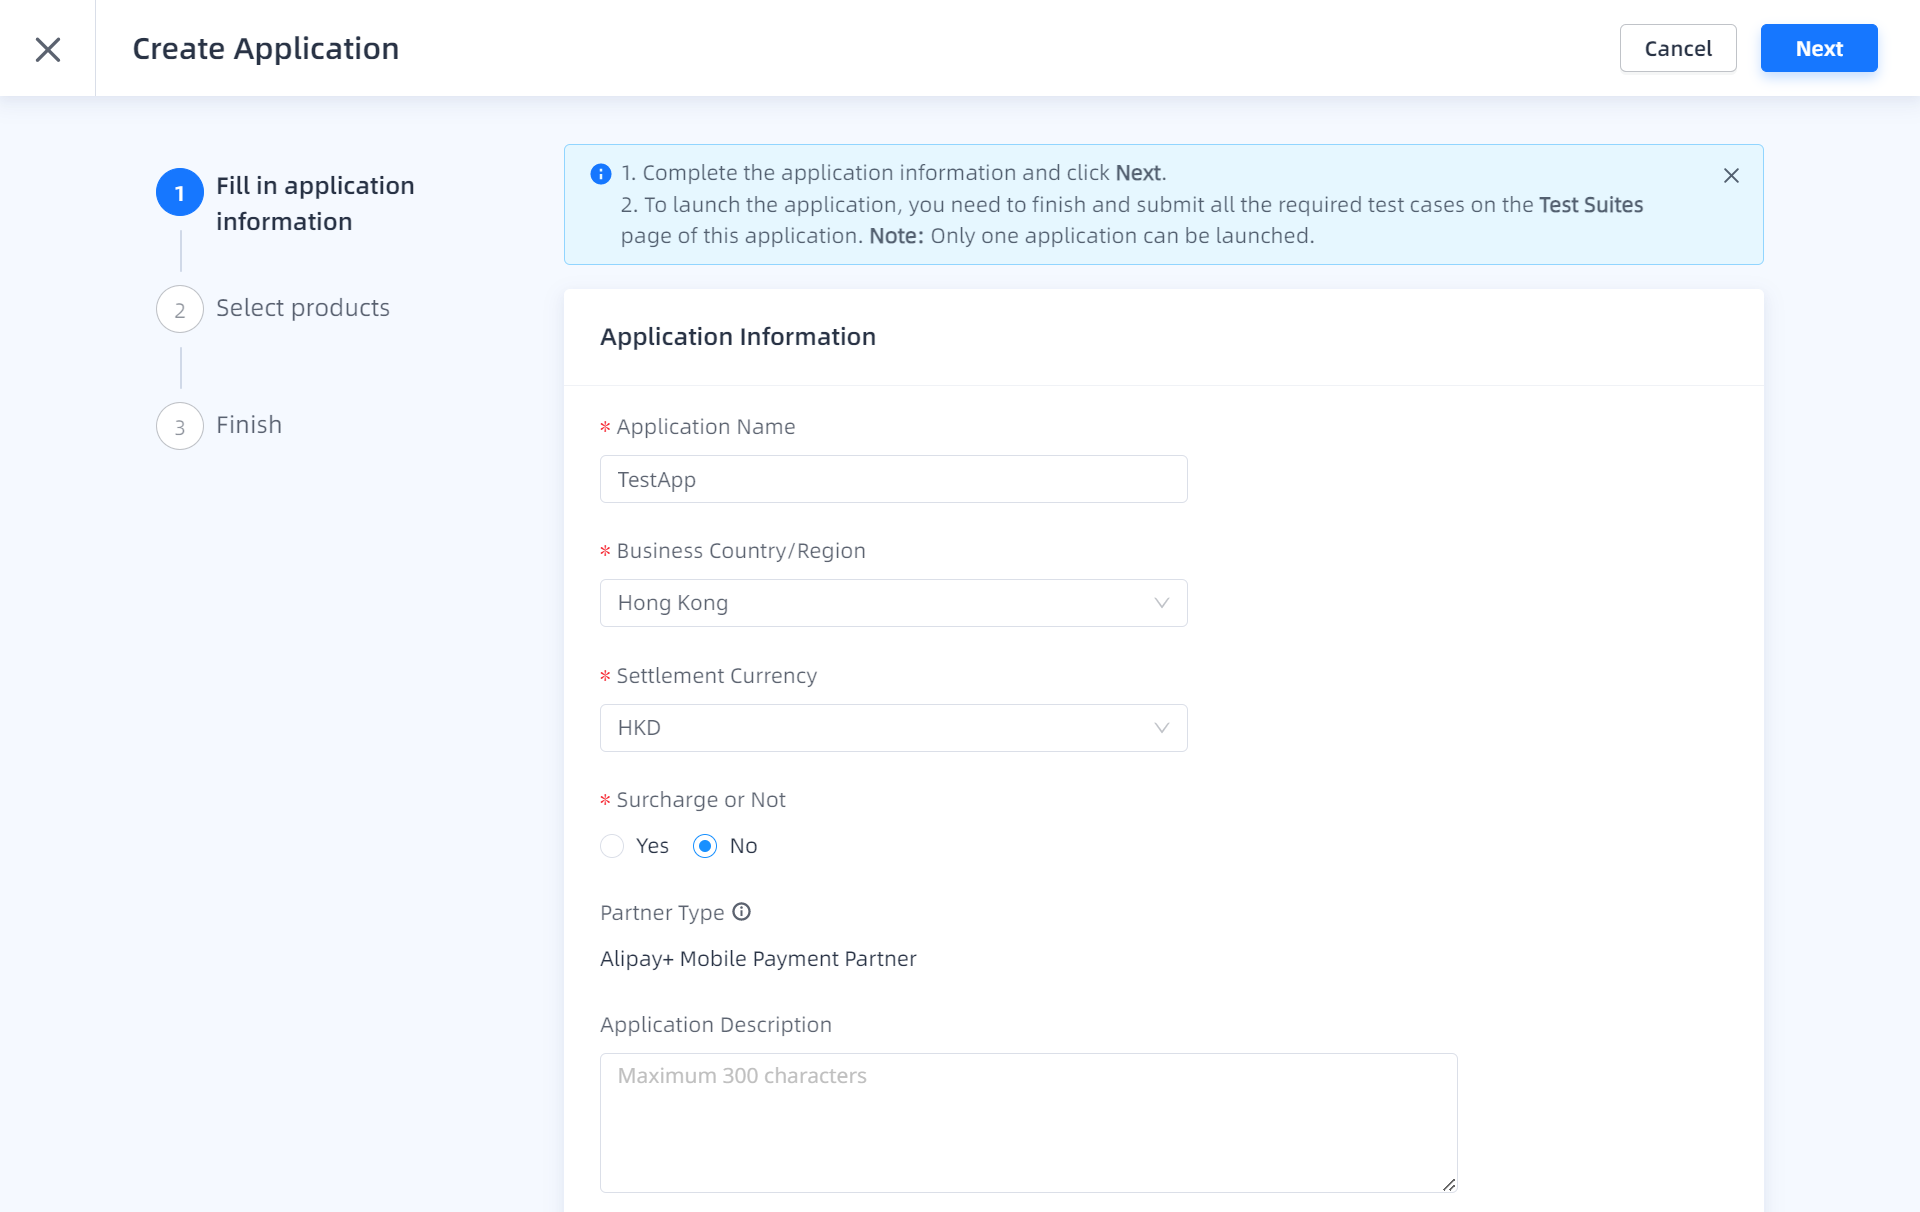Close the Create Application dialog with the X icon
1920x1212 pixels.
coord(47,49)
